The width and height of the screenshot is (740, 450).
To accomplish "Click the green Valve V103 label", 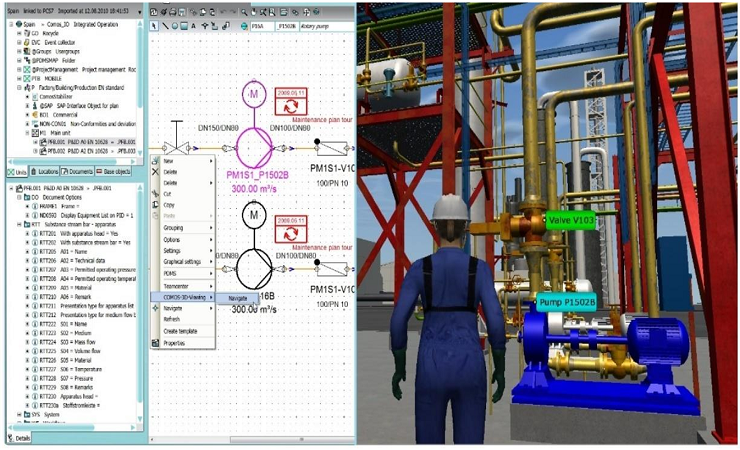I will pos(570,220).
